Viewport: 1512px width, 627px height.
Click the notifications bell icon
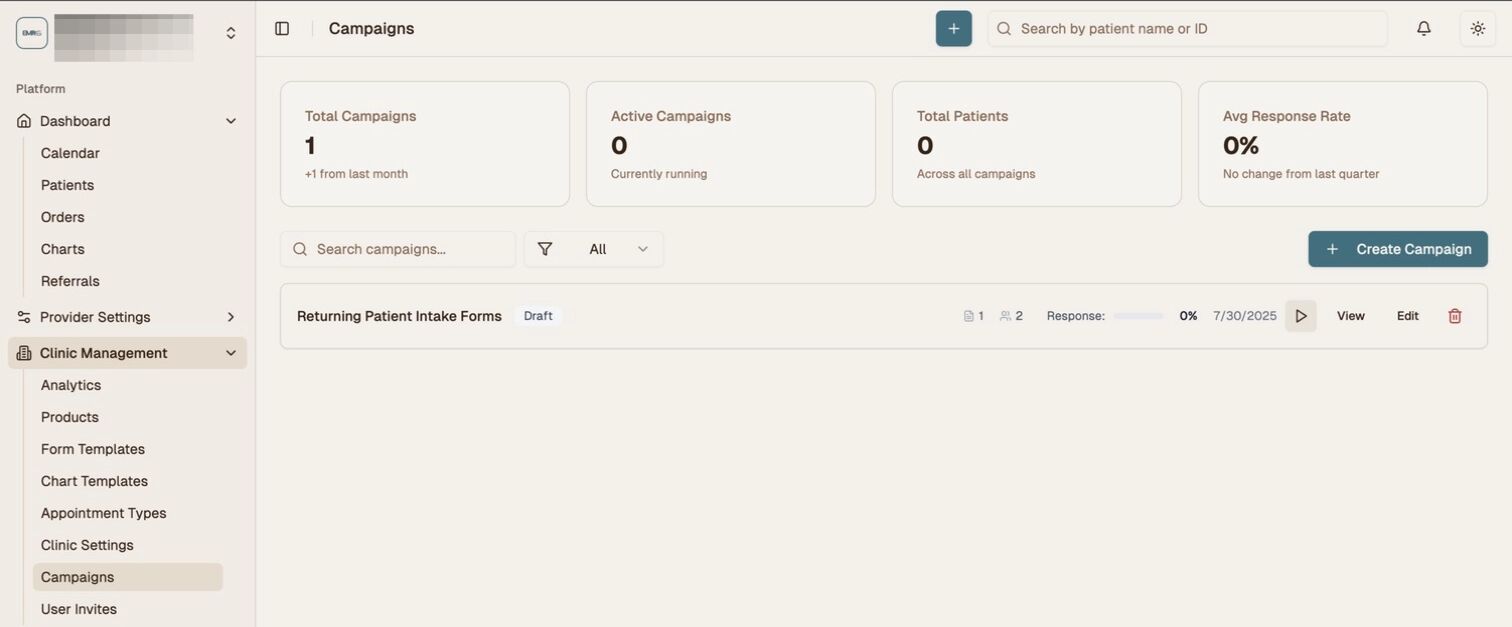(1424, 29)
